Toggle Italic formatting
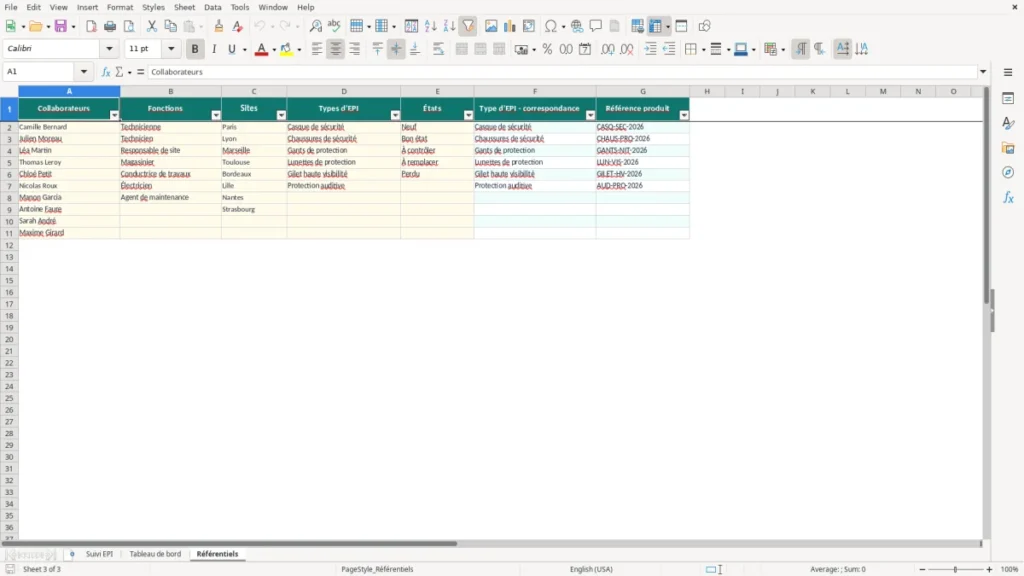Image resolution: width=1024 pixels, height=576 pixels. pos(214,49)
